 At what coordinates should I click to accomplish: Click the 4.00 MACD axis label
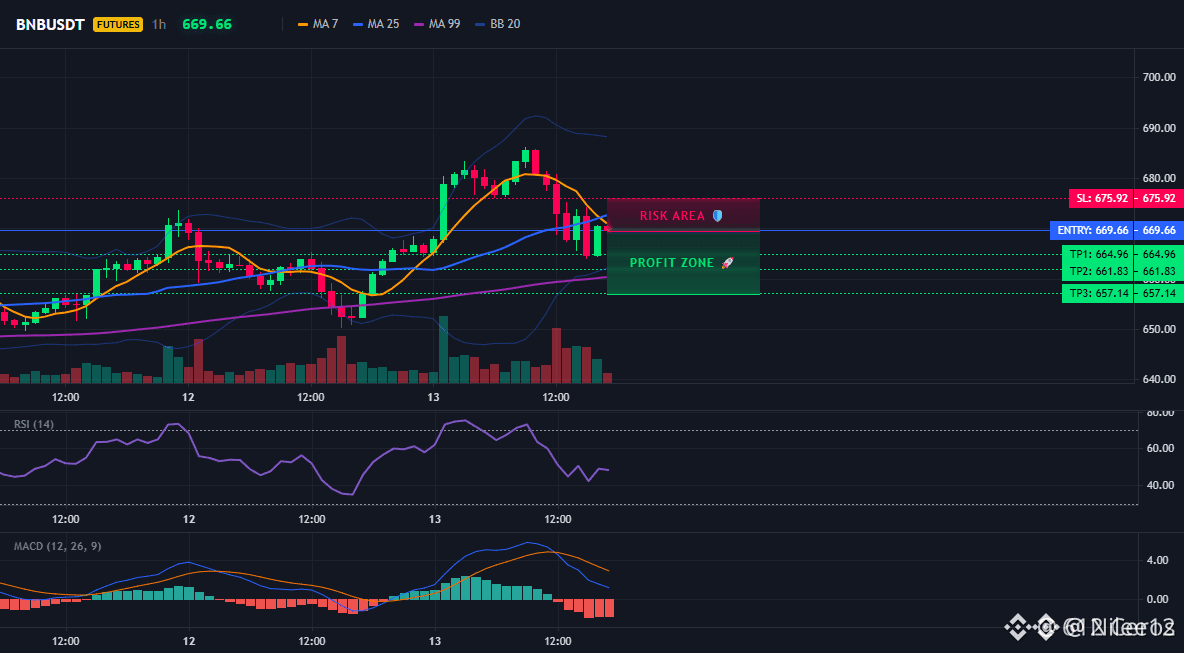[x=1158, y=561]
